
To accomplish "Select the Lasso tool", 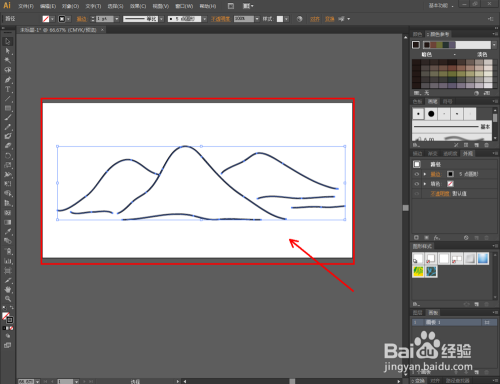I will point(8,70).
